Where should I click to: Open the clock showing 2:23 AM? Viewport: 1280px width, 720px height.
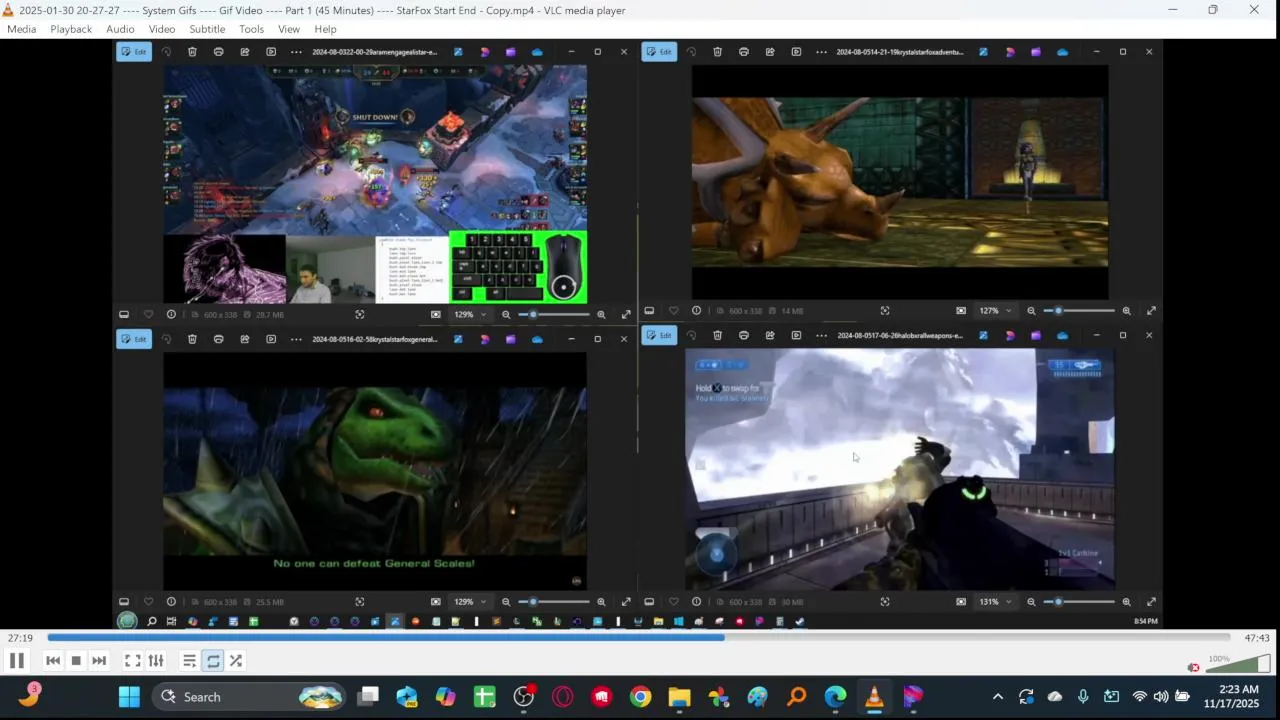click(1231, 697)
